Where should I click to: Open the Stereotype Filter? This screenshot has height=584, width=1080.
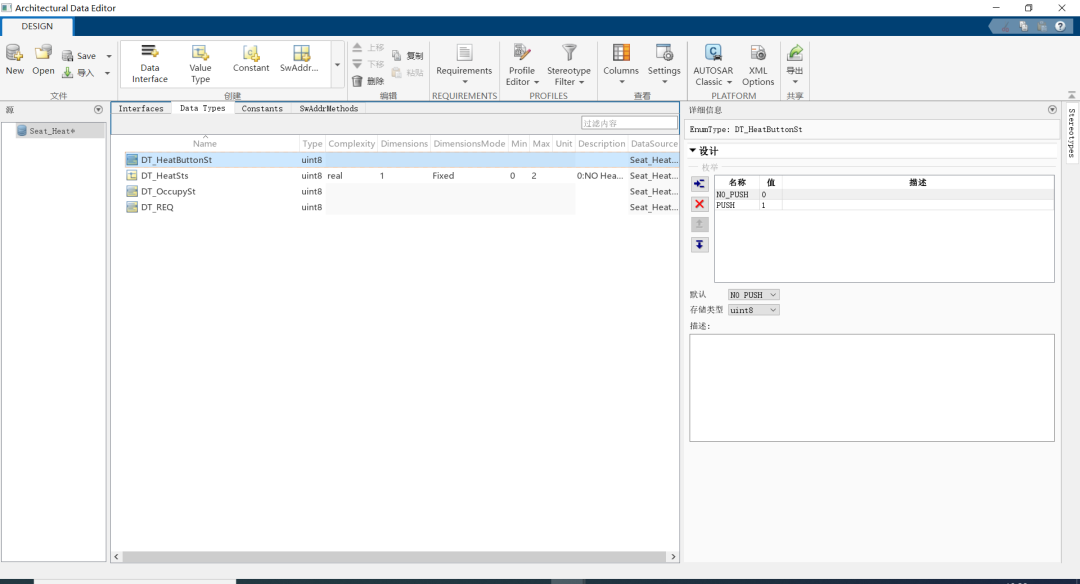(x=569, y=63)
